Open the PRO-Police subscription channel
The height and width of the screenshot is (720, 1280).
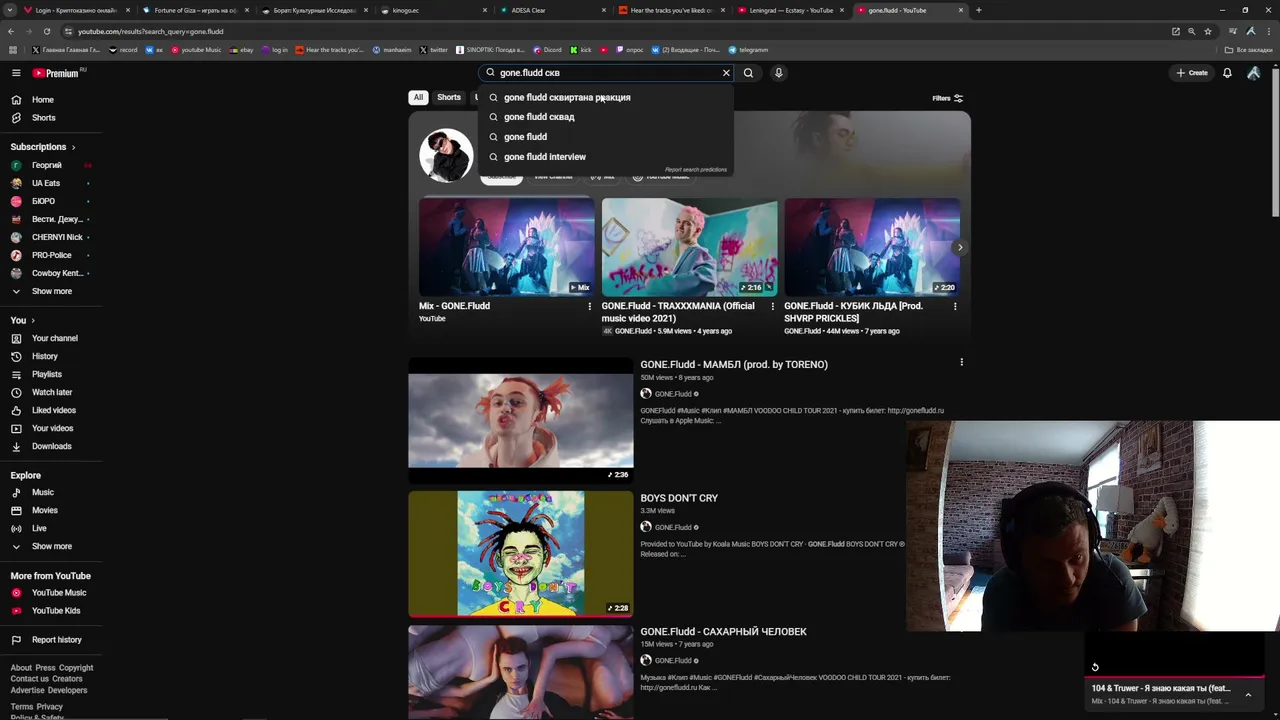pyautogui.click(x=49, y=255)
